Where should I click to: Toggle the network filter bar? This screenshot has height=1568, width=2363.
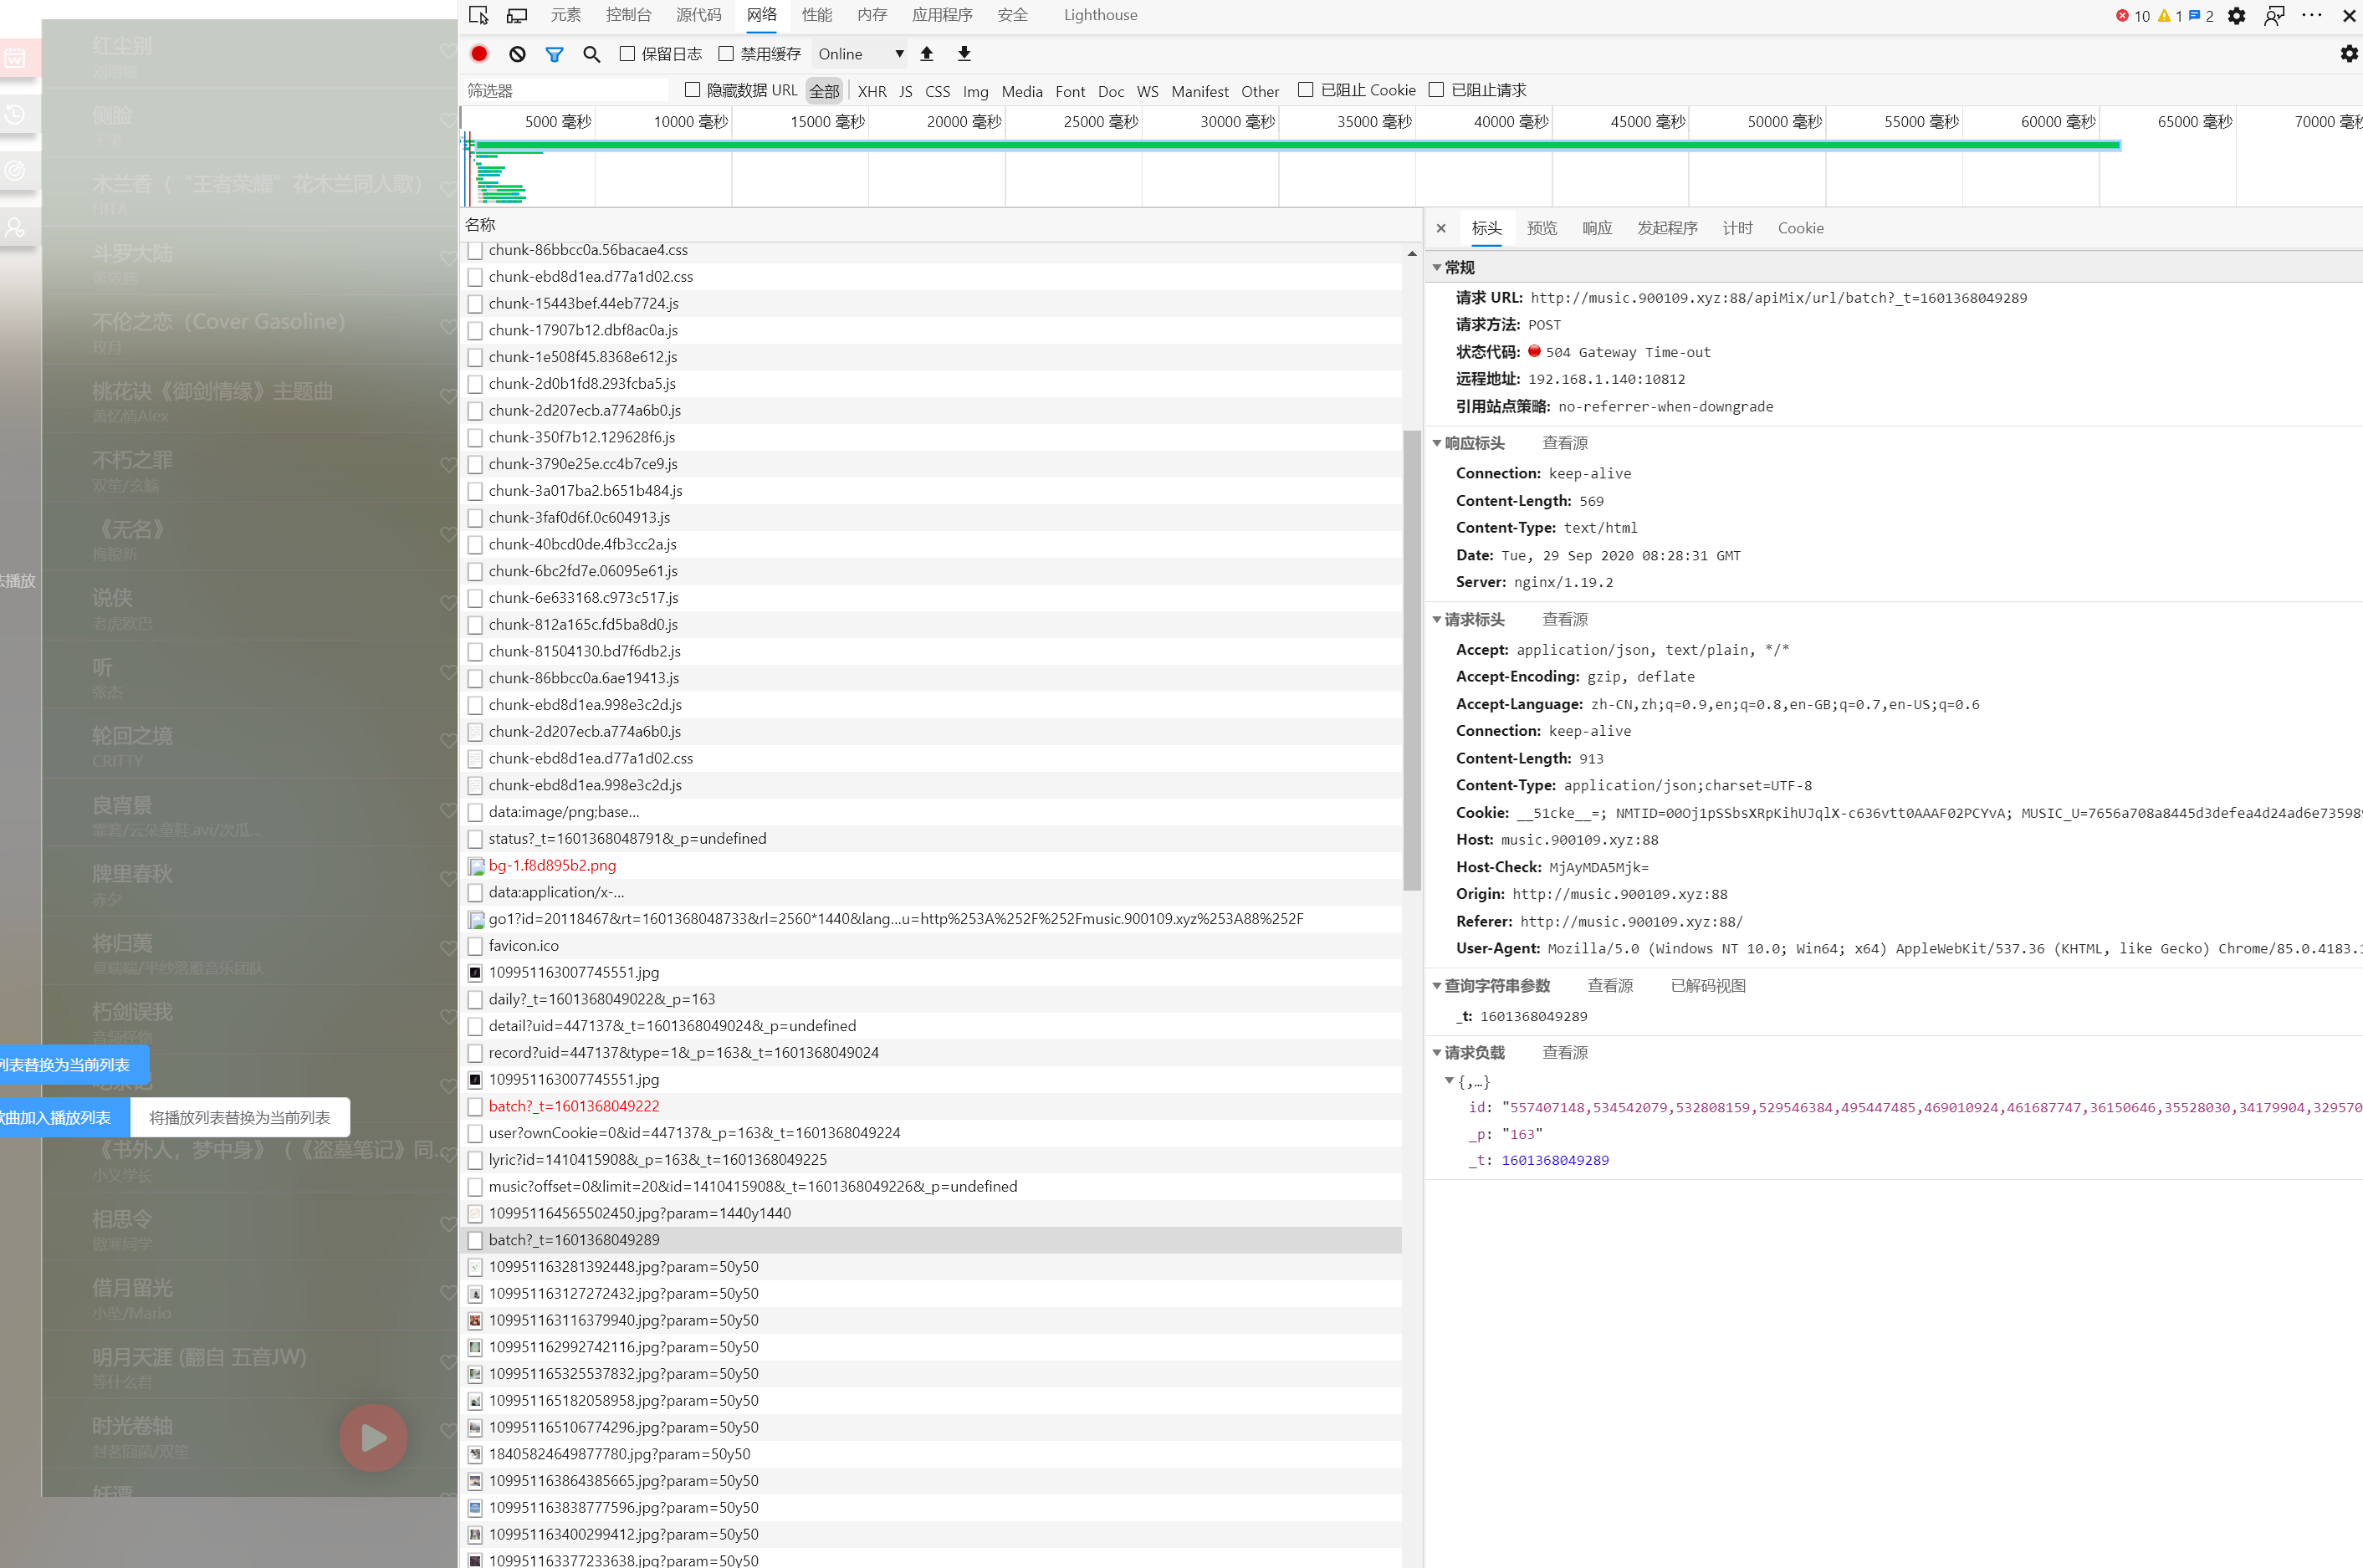[x=554, y=54]
